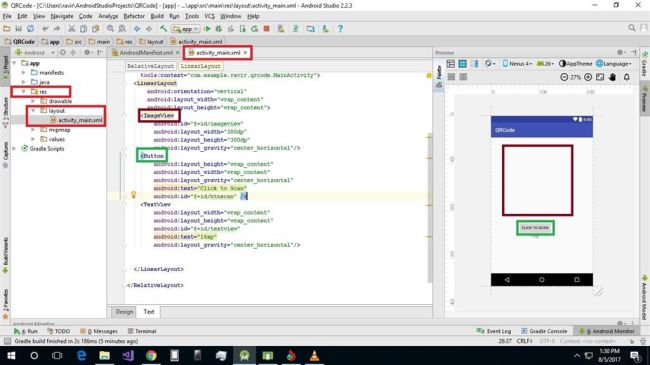Screen dimensions: 650x365
Task: Switch to the AndroidManifest.xml tab
Action: (146, 53)
